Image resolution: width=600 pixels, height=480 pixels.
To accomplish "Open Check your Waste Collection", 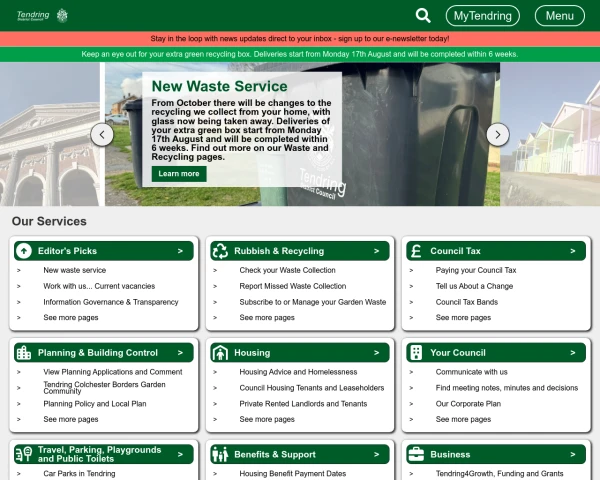I will point(287,270).
